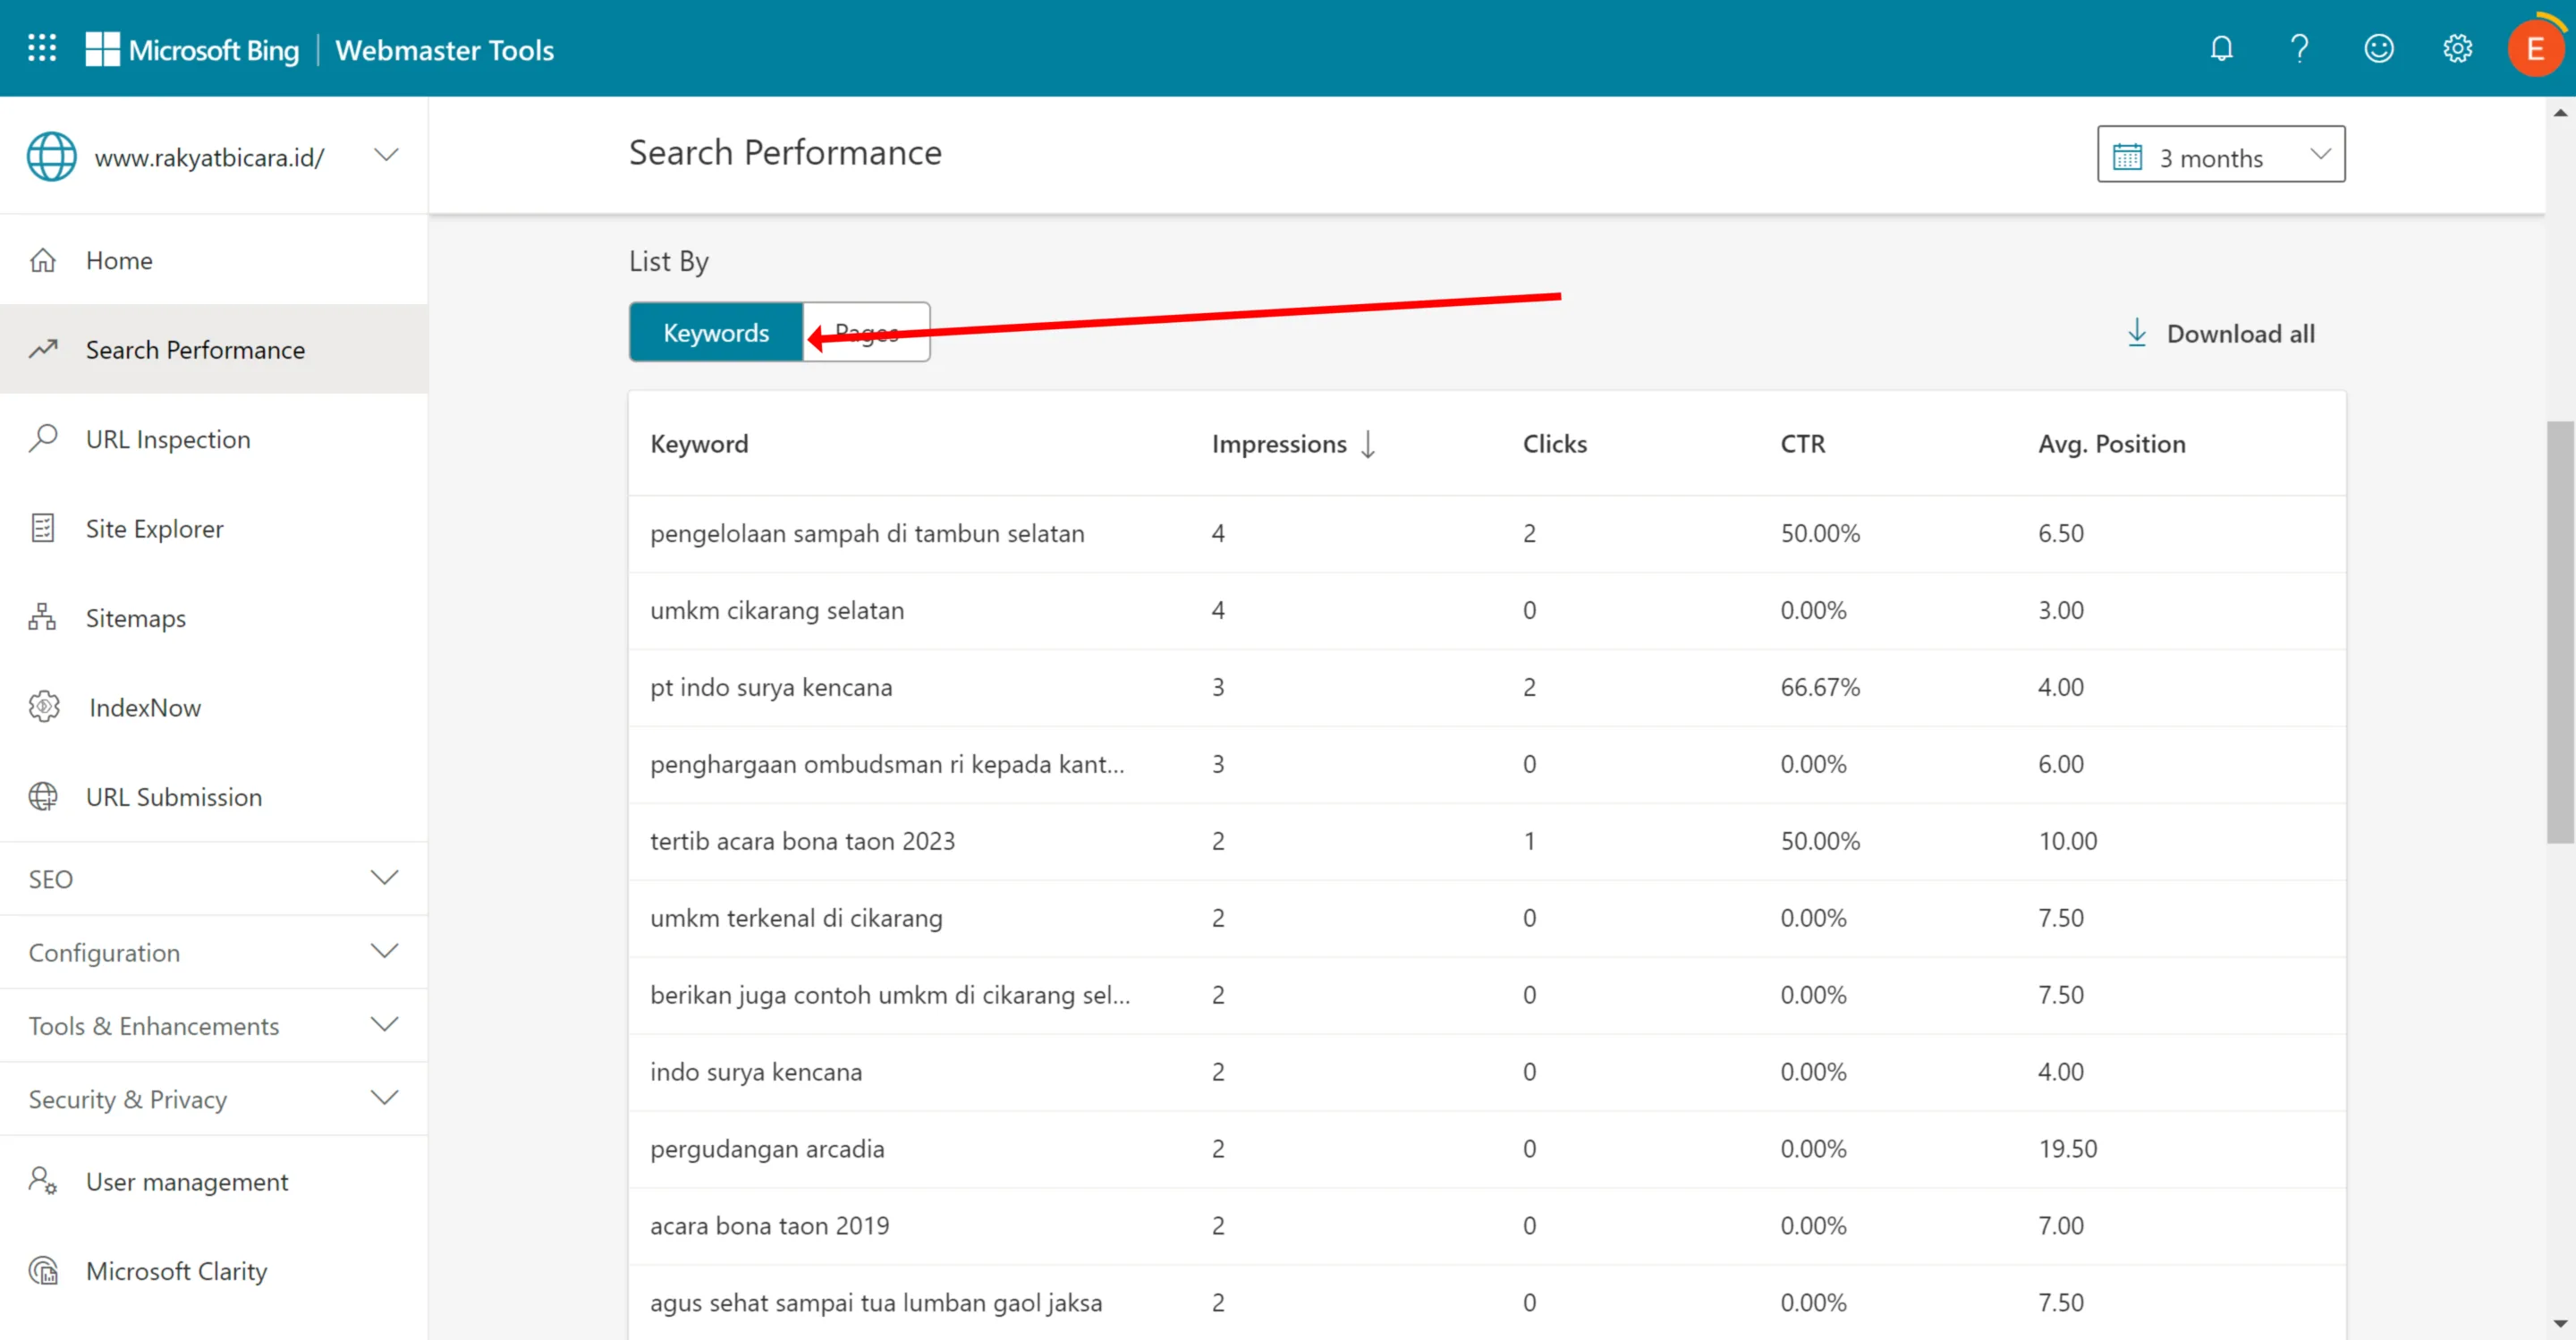Viewport: 2576px width, 1340px height.
Task: Click keyword 'acara bona taon 2019'
Action: pos(769,1225)
